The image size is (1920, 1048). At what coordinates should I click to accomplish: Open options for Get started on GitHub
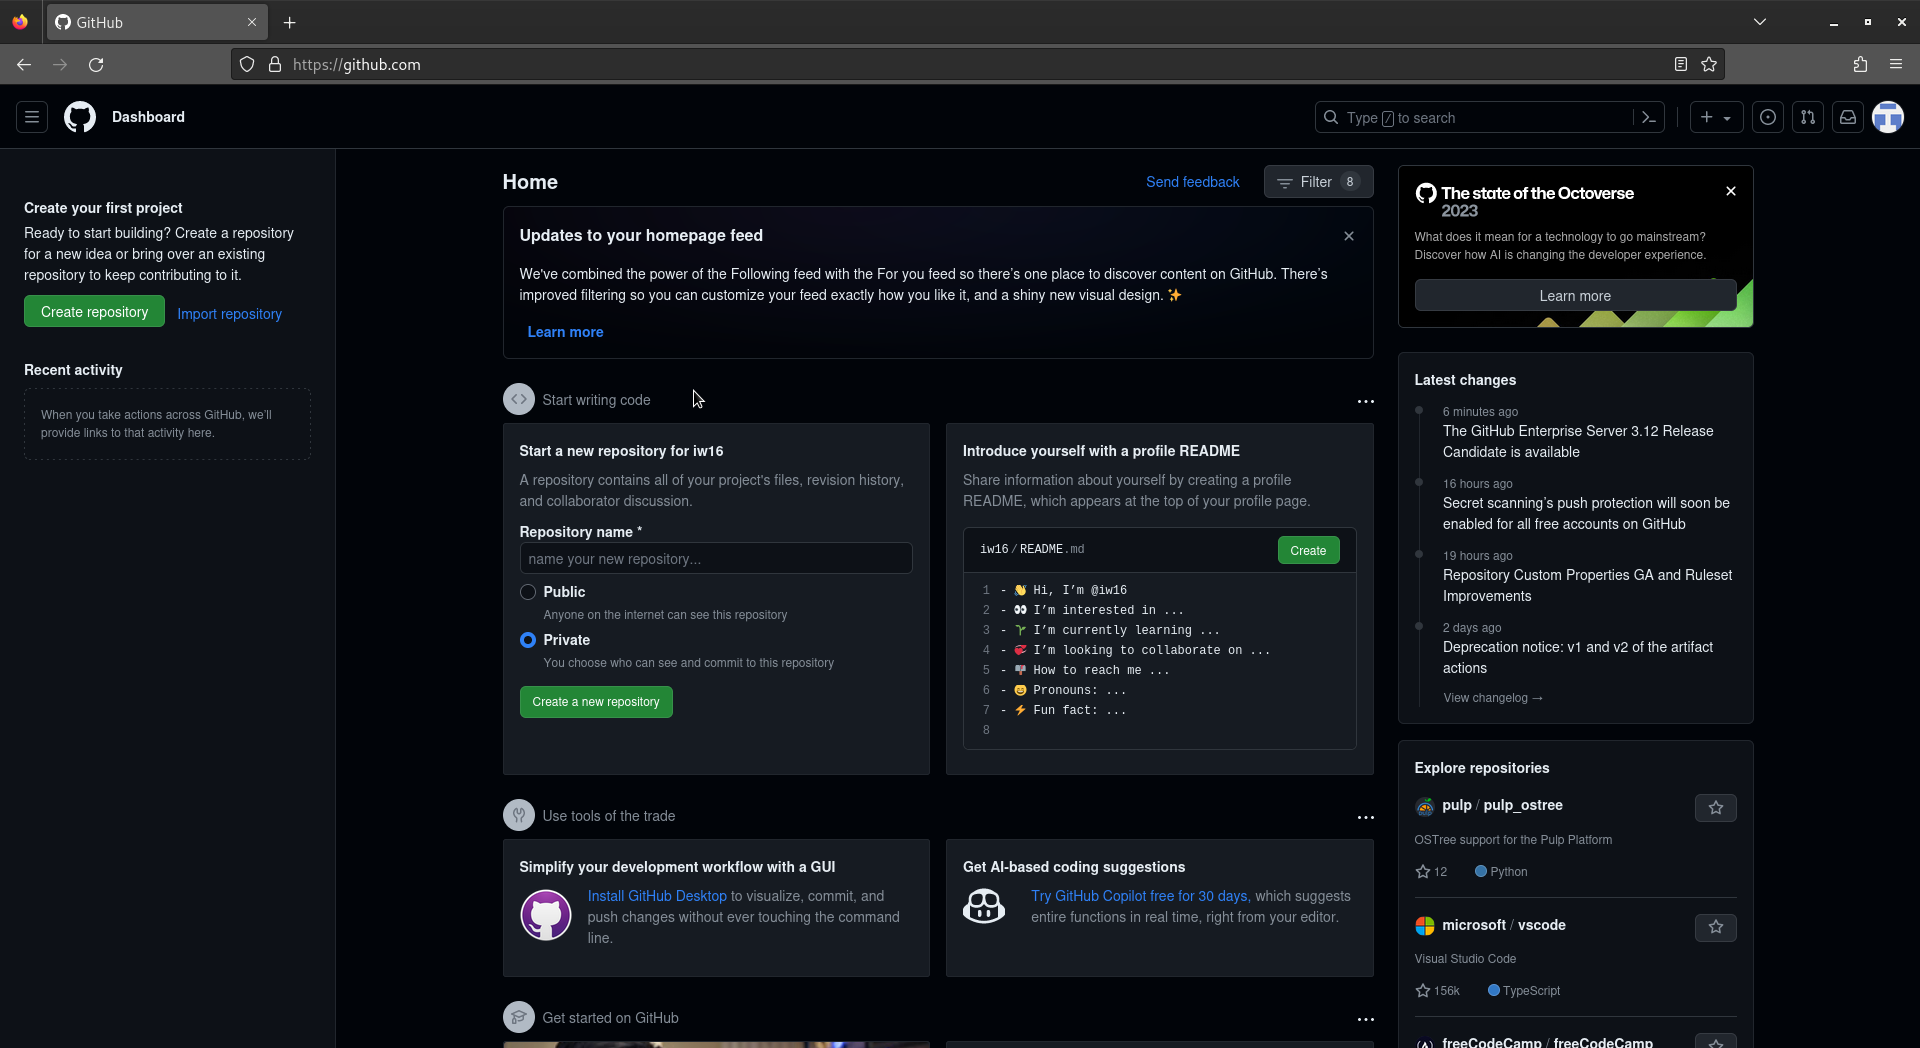(1365, 1019)
